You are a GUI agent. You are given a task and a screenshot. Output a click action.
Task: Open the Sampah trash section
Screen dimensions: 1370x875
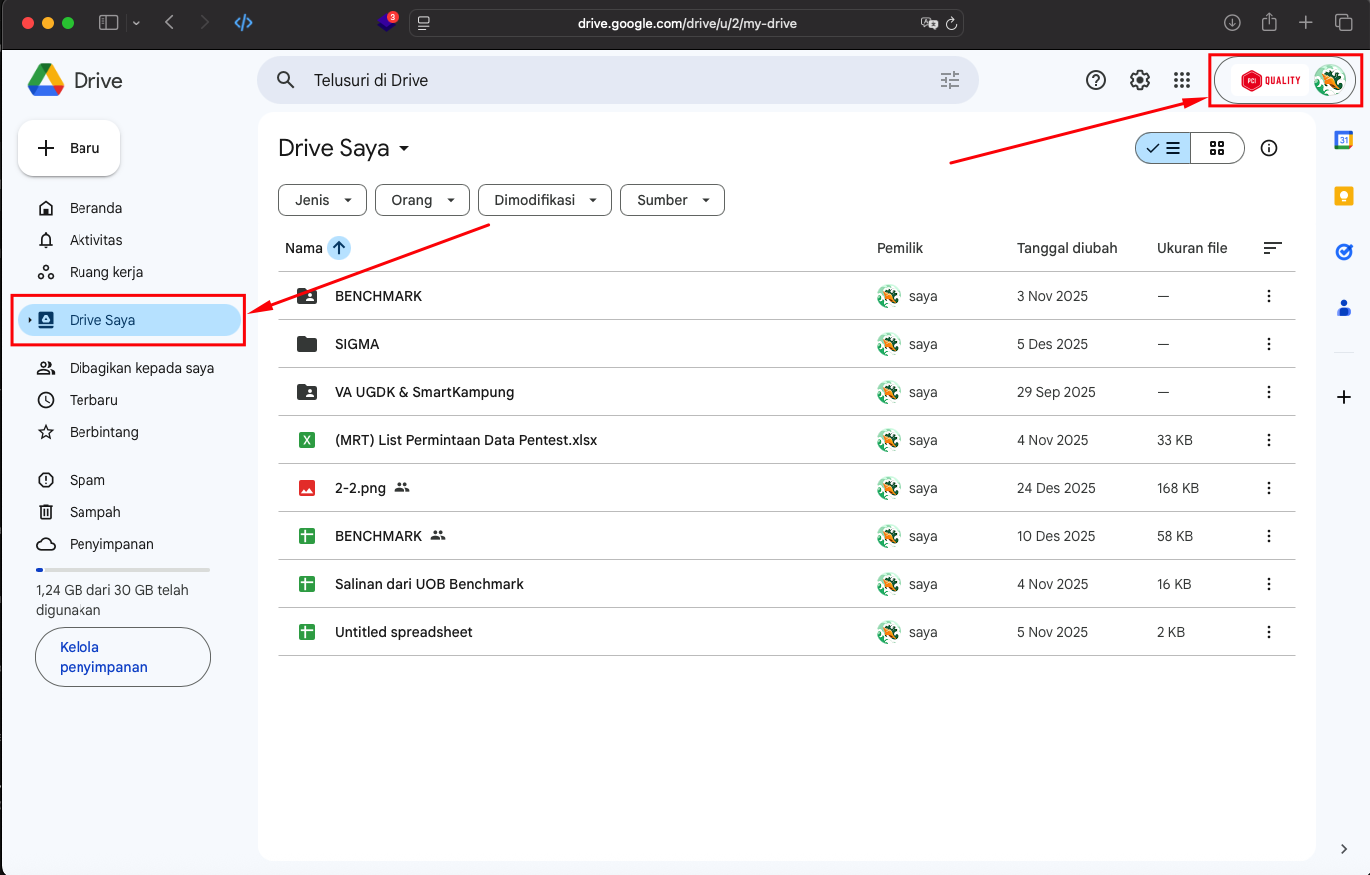[95, 511]
